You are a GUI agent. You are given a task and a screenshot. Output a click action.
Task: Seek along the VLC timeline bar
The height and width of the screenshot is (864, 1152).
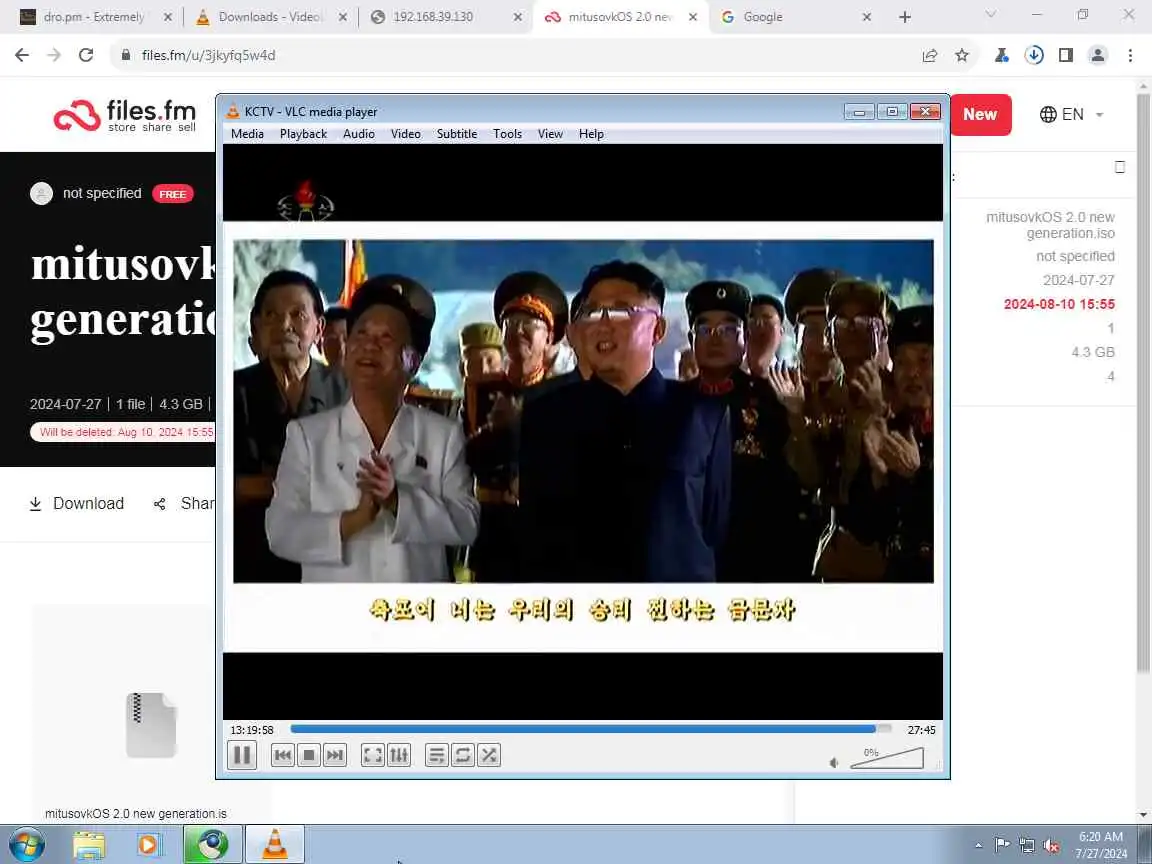pyautogui.click(x=591, y=729)
